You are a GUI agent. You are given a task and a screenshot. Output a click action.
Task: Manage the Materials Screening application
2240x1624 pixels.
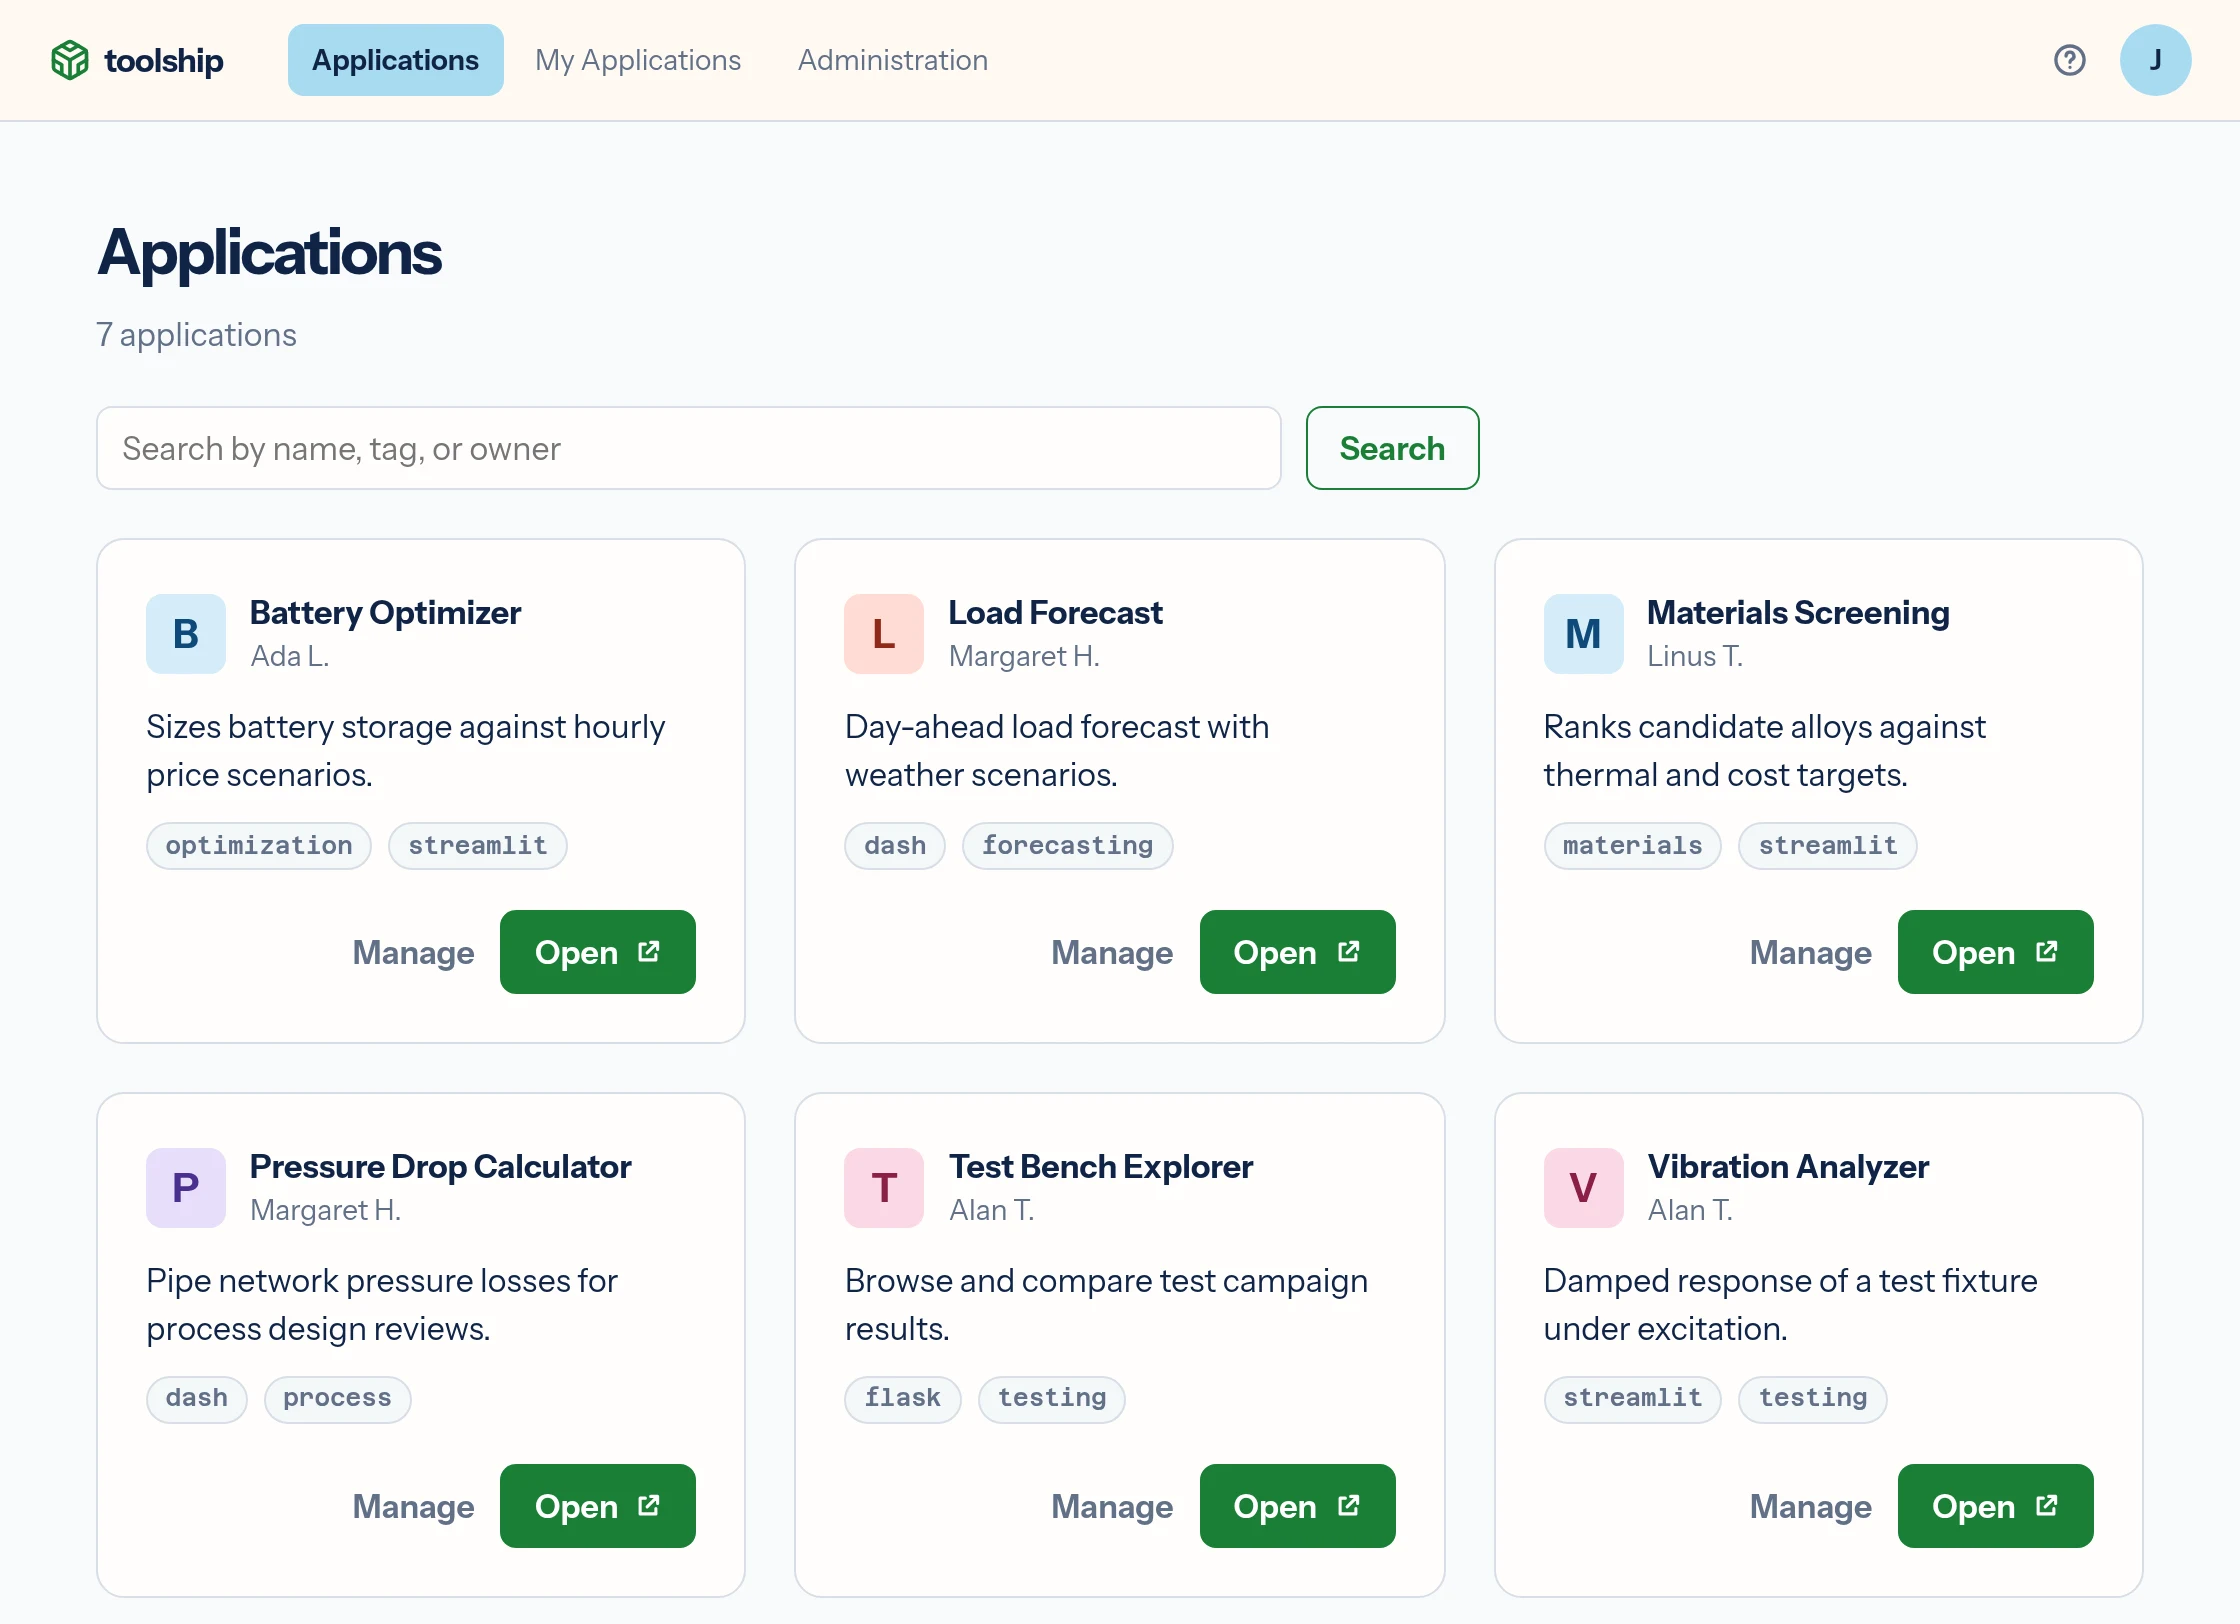[1810, 952]
